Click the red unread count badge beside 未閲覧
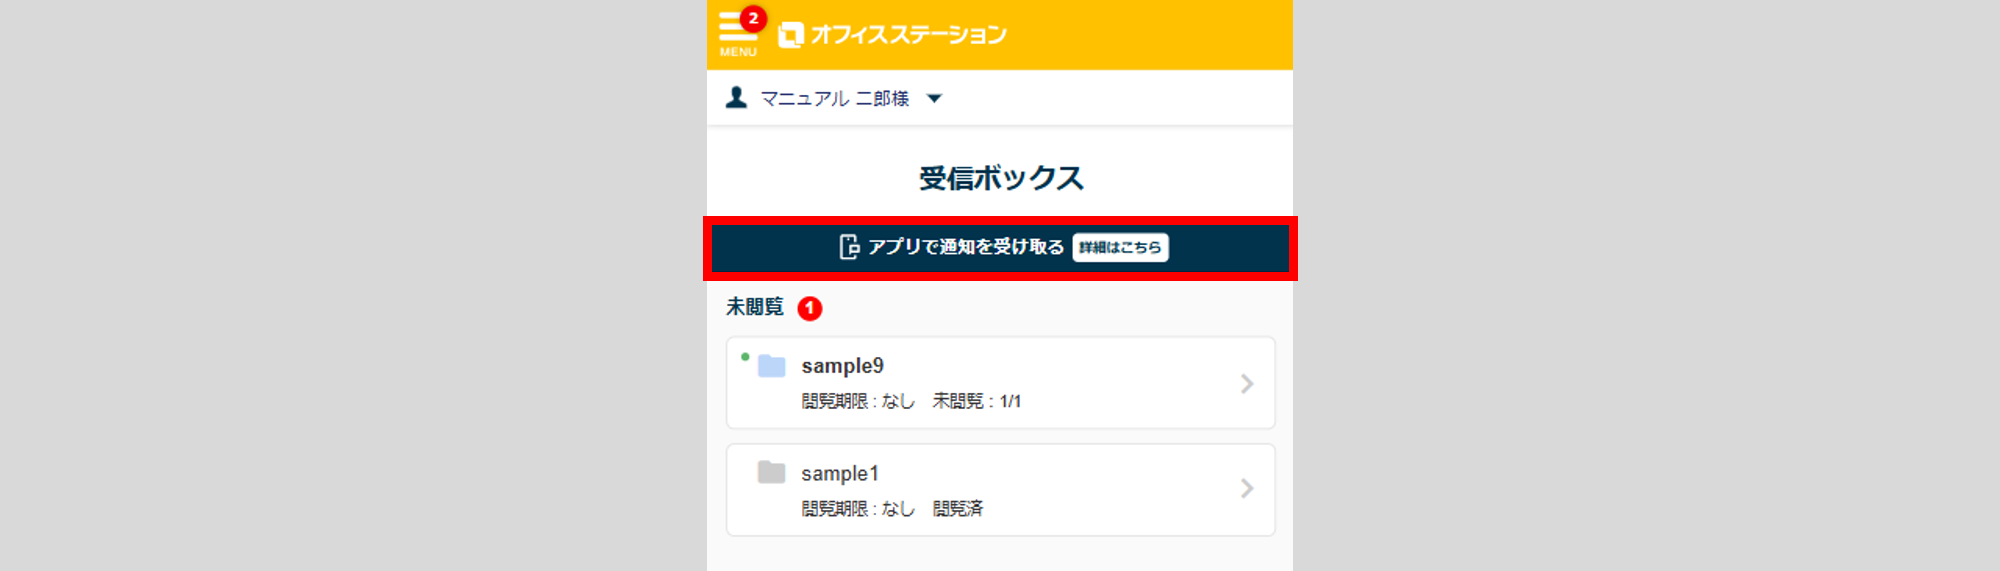 tap(809, 308)
